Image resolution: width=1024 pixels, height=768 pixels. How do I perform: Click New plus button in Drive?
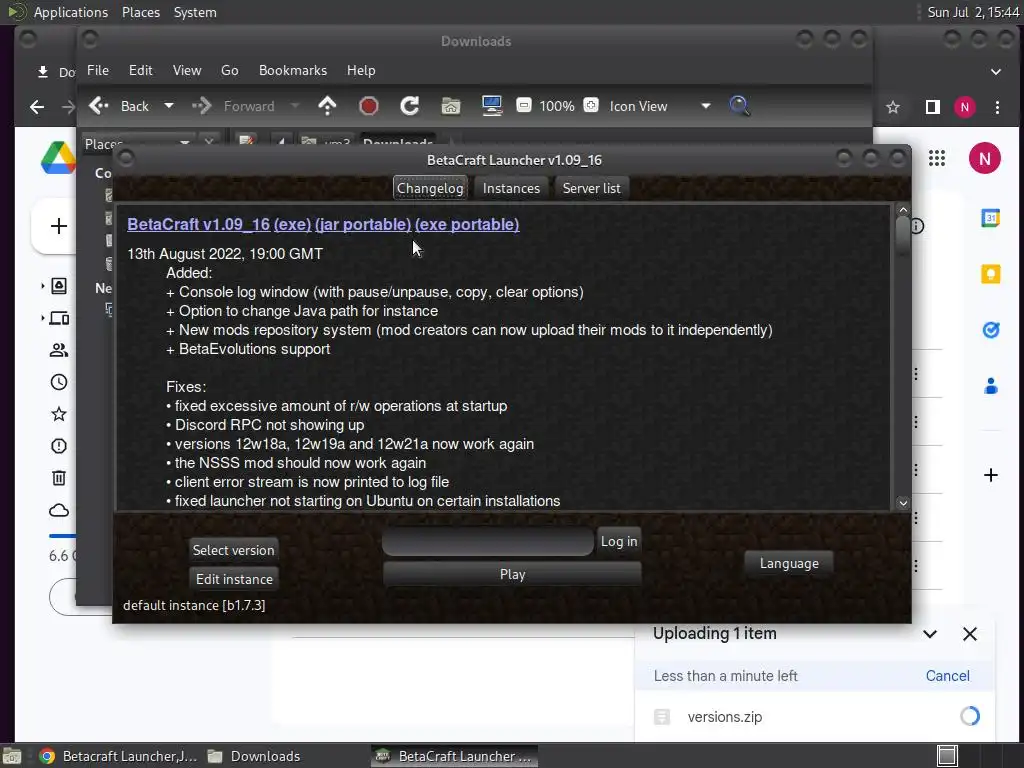pos(59,226)
